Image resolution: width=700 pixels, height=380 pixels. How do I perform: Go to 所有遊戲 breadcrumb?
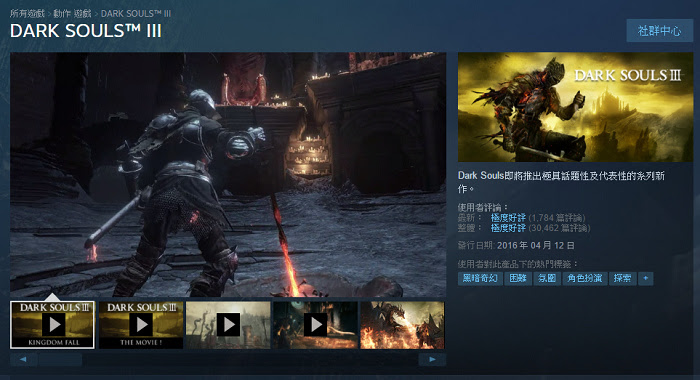[x=27, y=14]
